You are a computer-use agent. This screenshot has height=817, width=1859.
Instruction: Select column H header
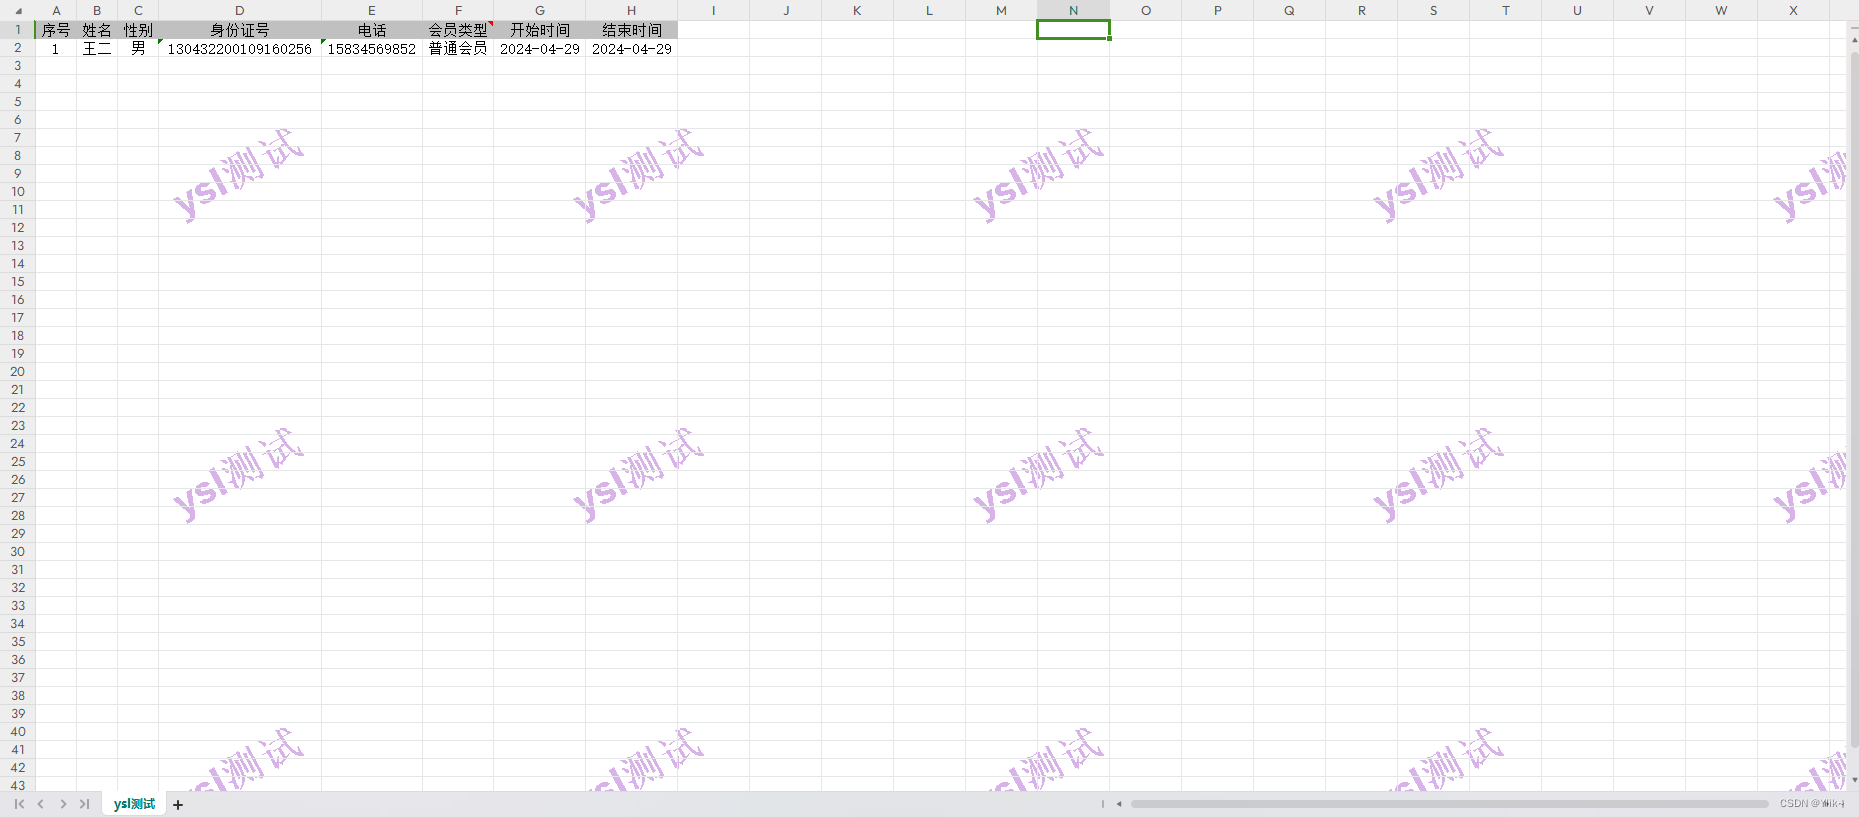tap(632, 10)
